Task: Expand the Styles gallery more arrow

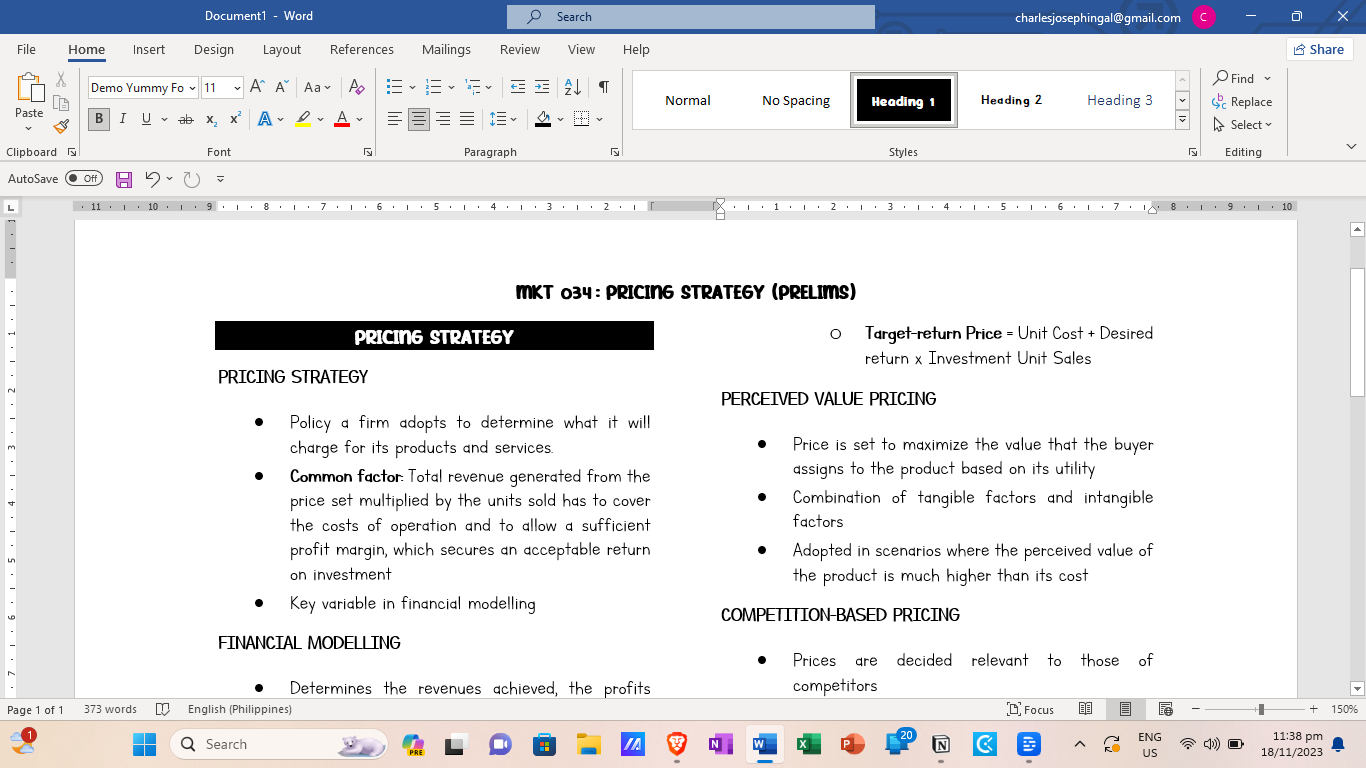Action: (1183, 120)
